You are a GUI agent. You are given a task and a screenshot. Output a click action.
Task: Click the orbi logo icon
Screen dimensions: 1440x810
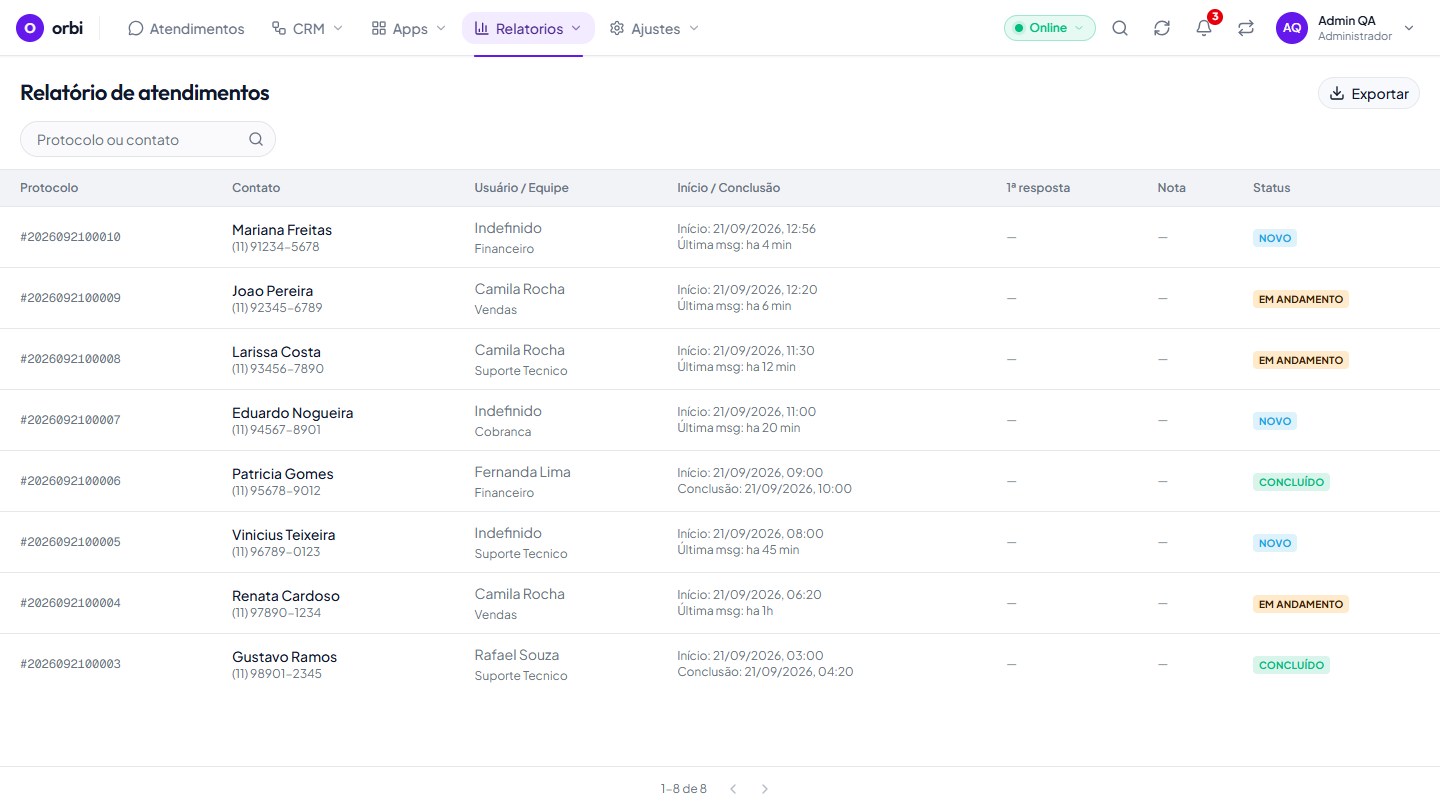click(30, 28)
